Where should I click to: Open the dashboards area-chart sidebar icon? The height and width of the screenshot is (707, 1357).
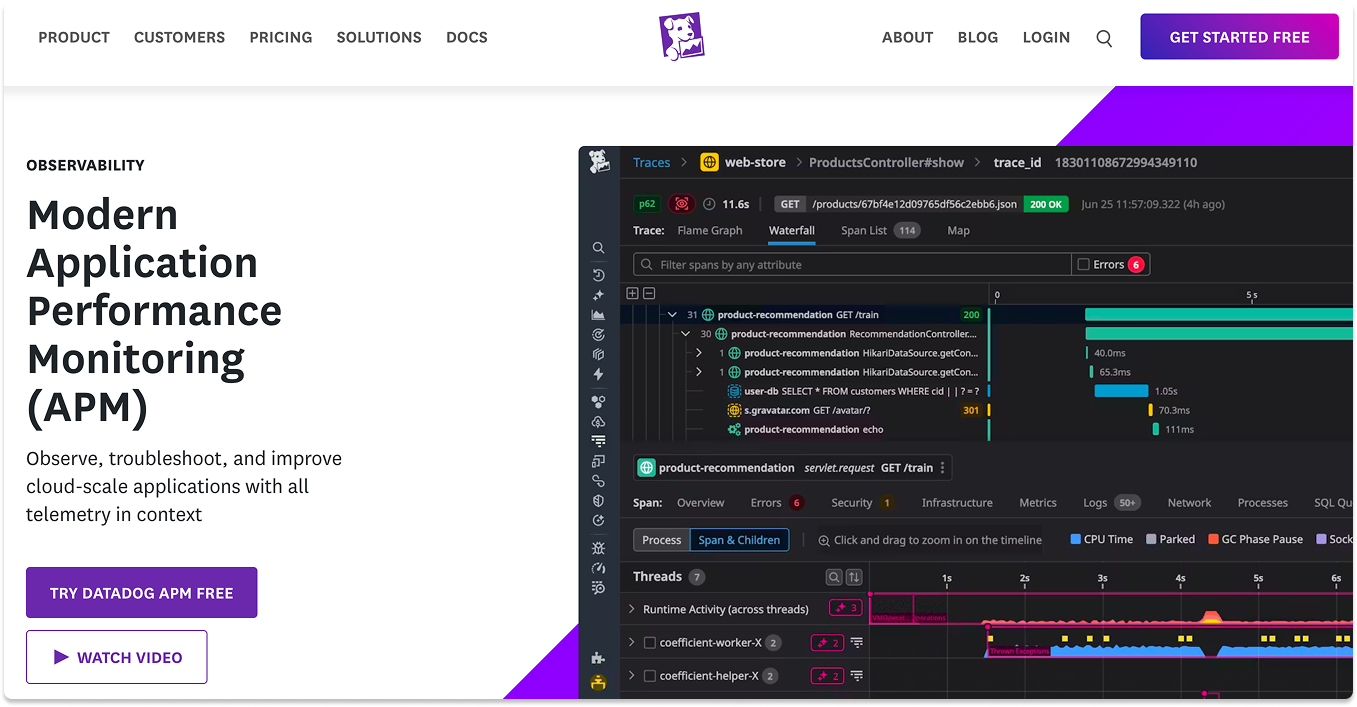click(x=598, y=315)
